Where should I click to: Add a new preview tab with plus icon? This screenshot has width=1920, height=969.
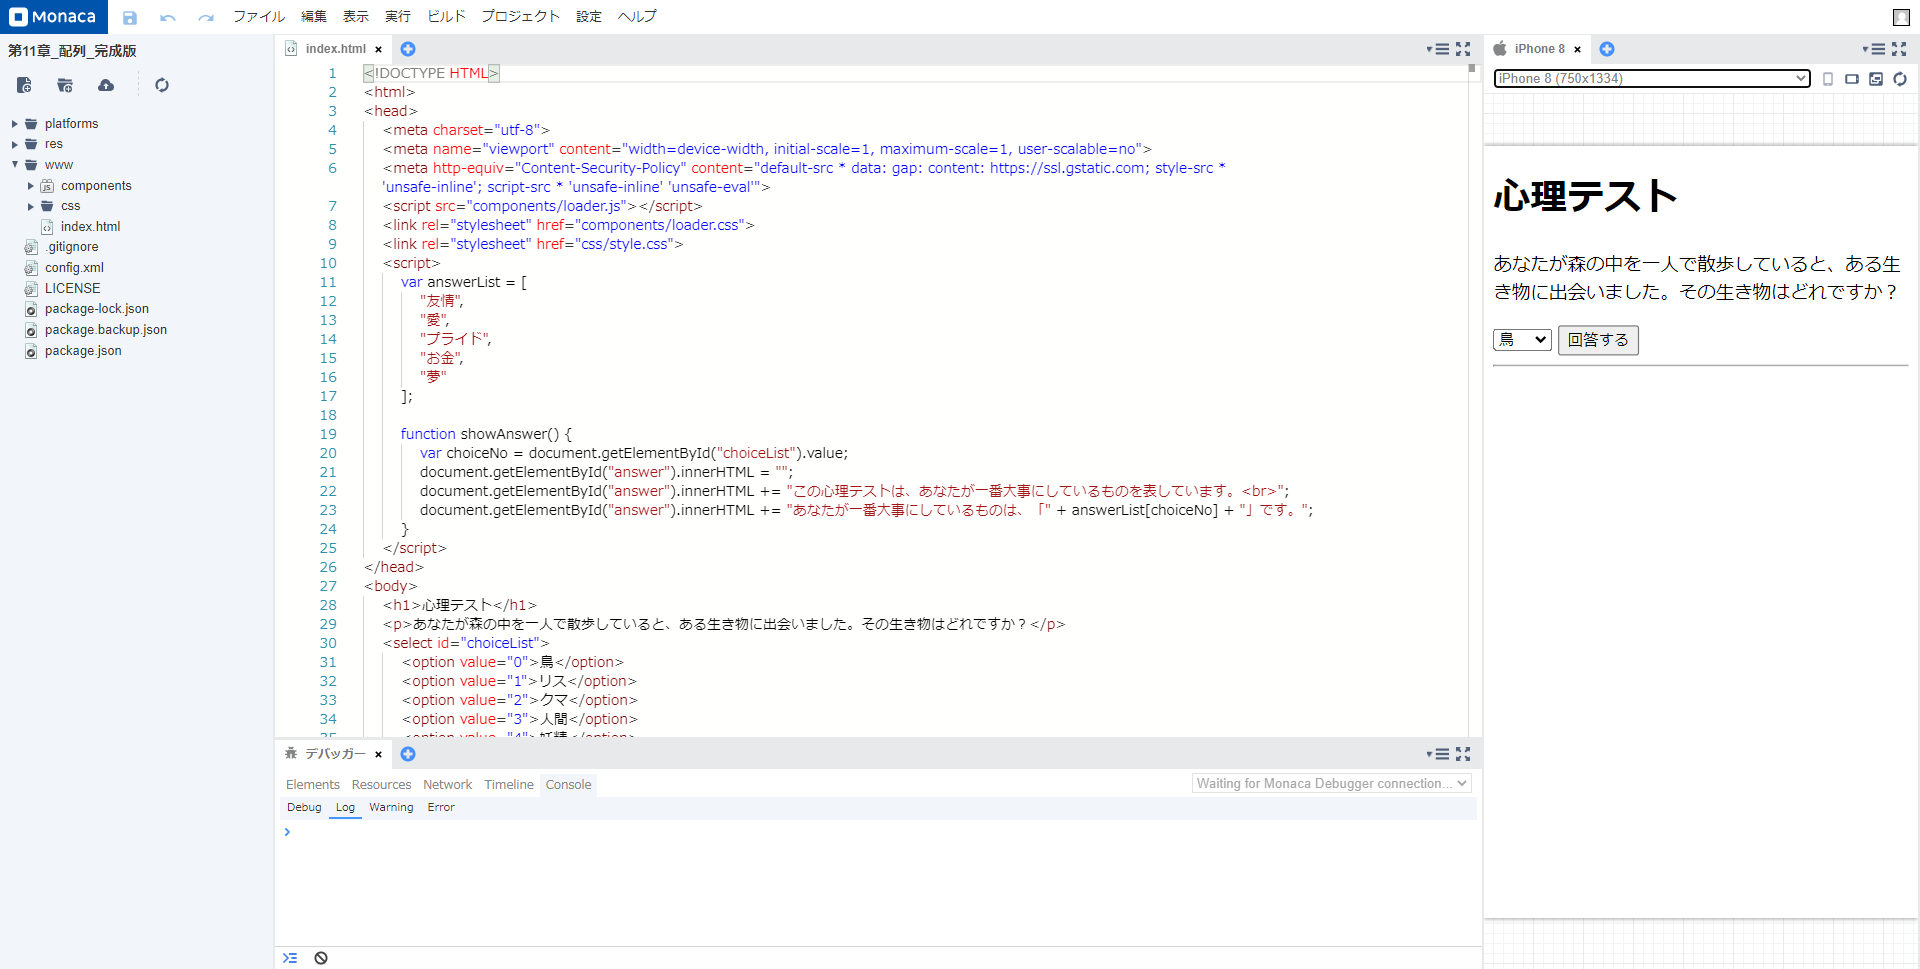pos(1607,49)
